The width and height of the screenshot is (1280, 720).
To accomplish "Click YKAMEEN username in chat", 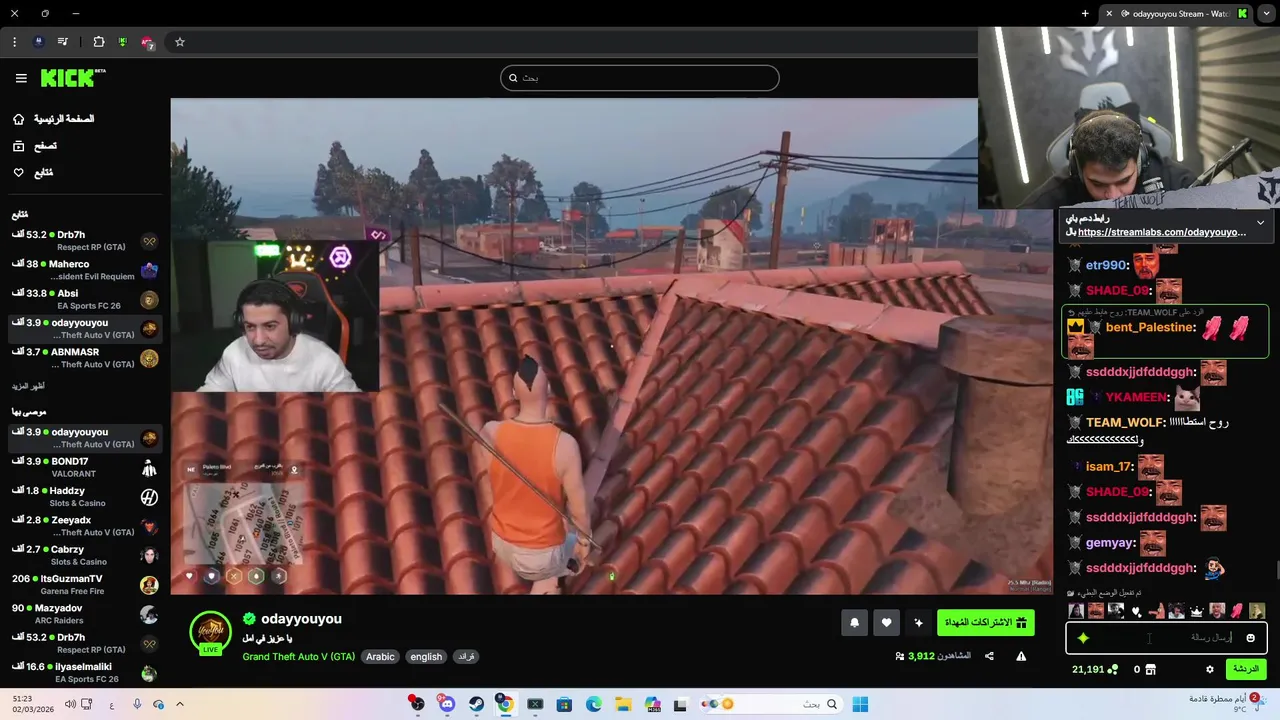I will (1137, 397).
